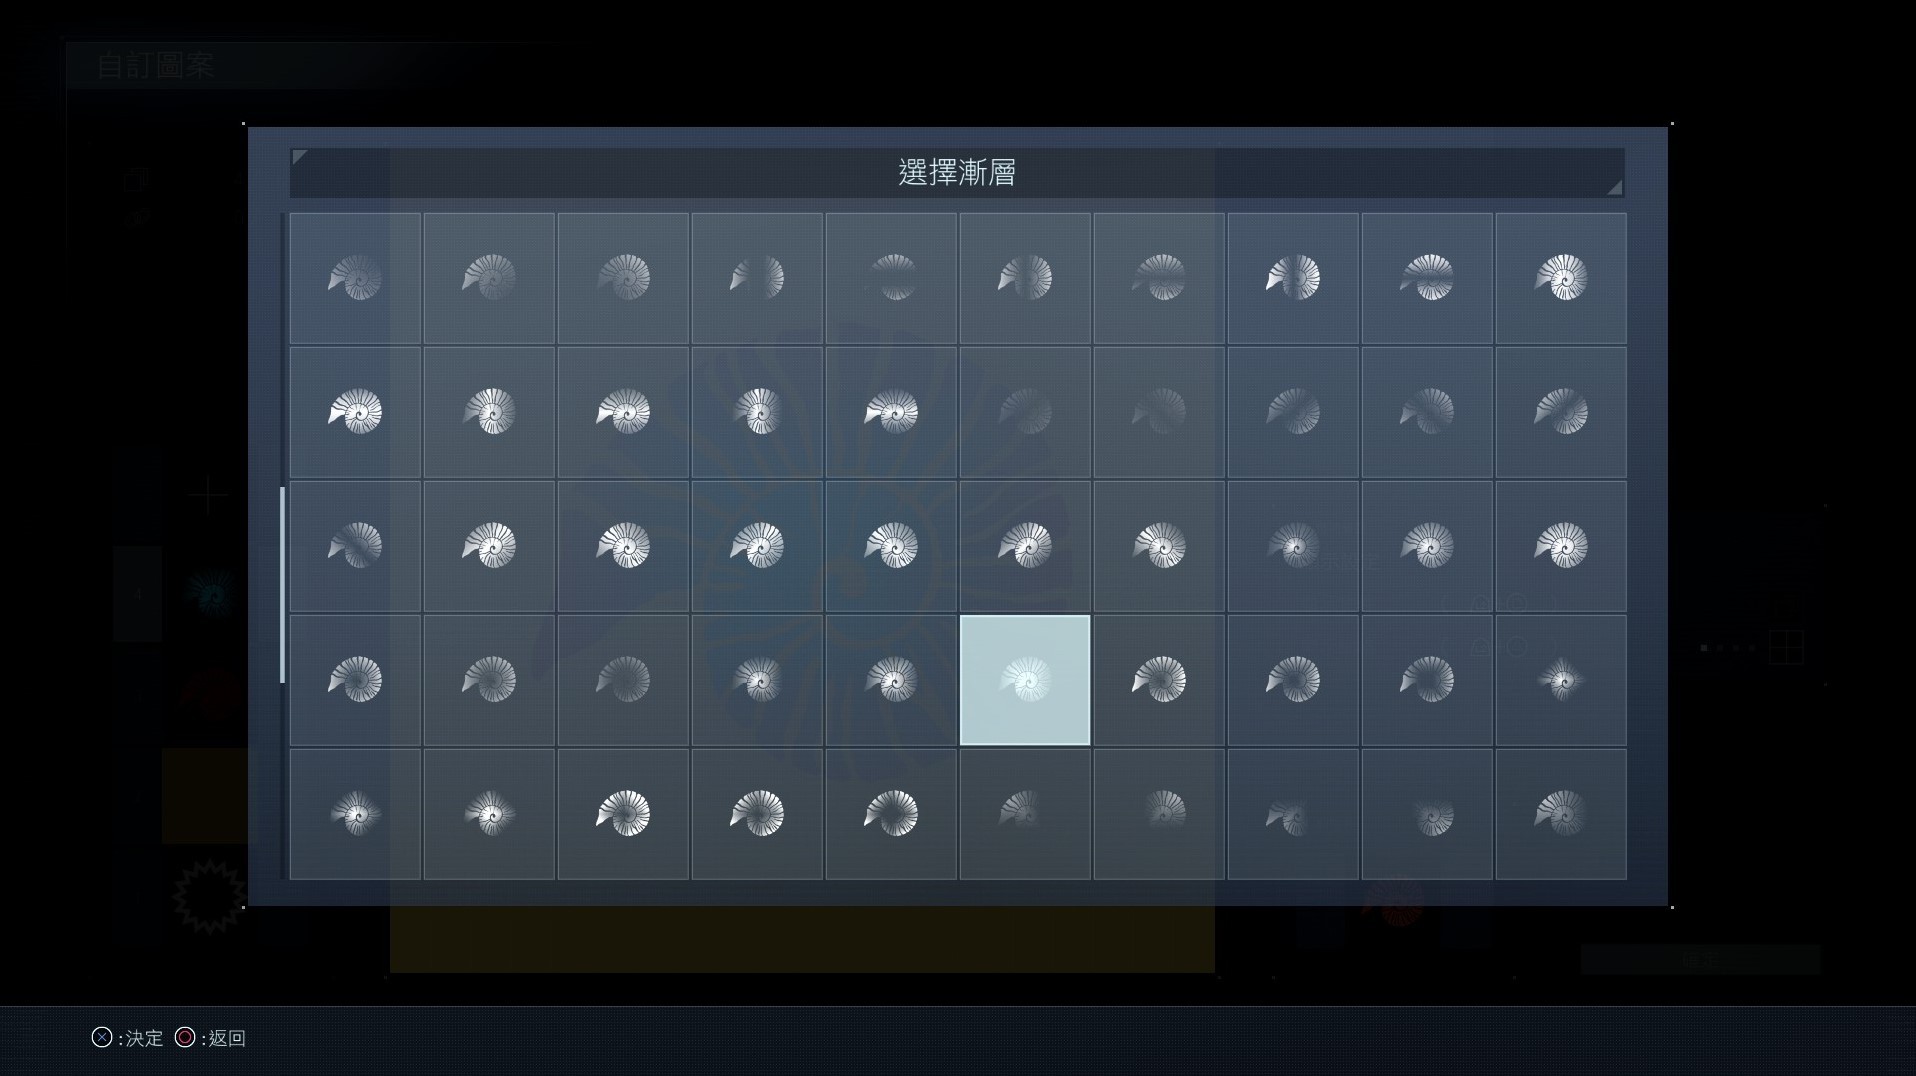This screenshot has width=1916, height=1076.
Task: Select the last gradient in the bottom row
Action: click(1561, 814)
